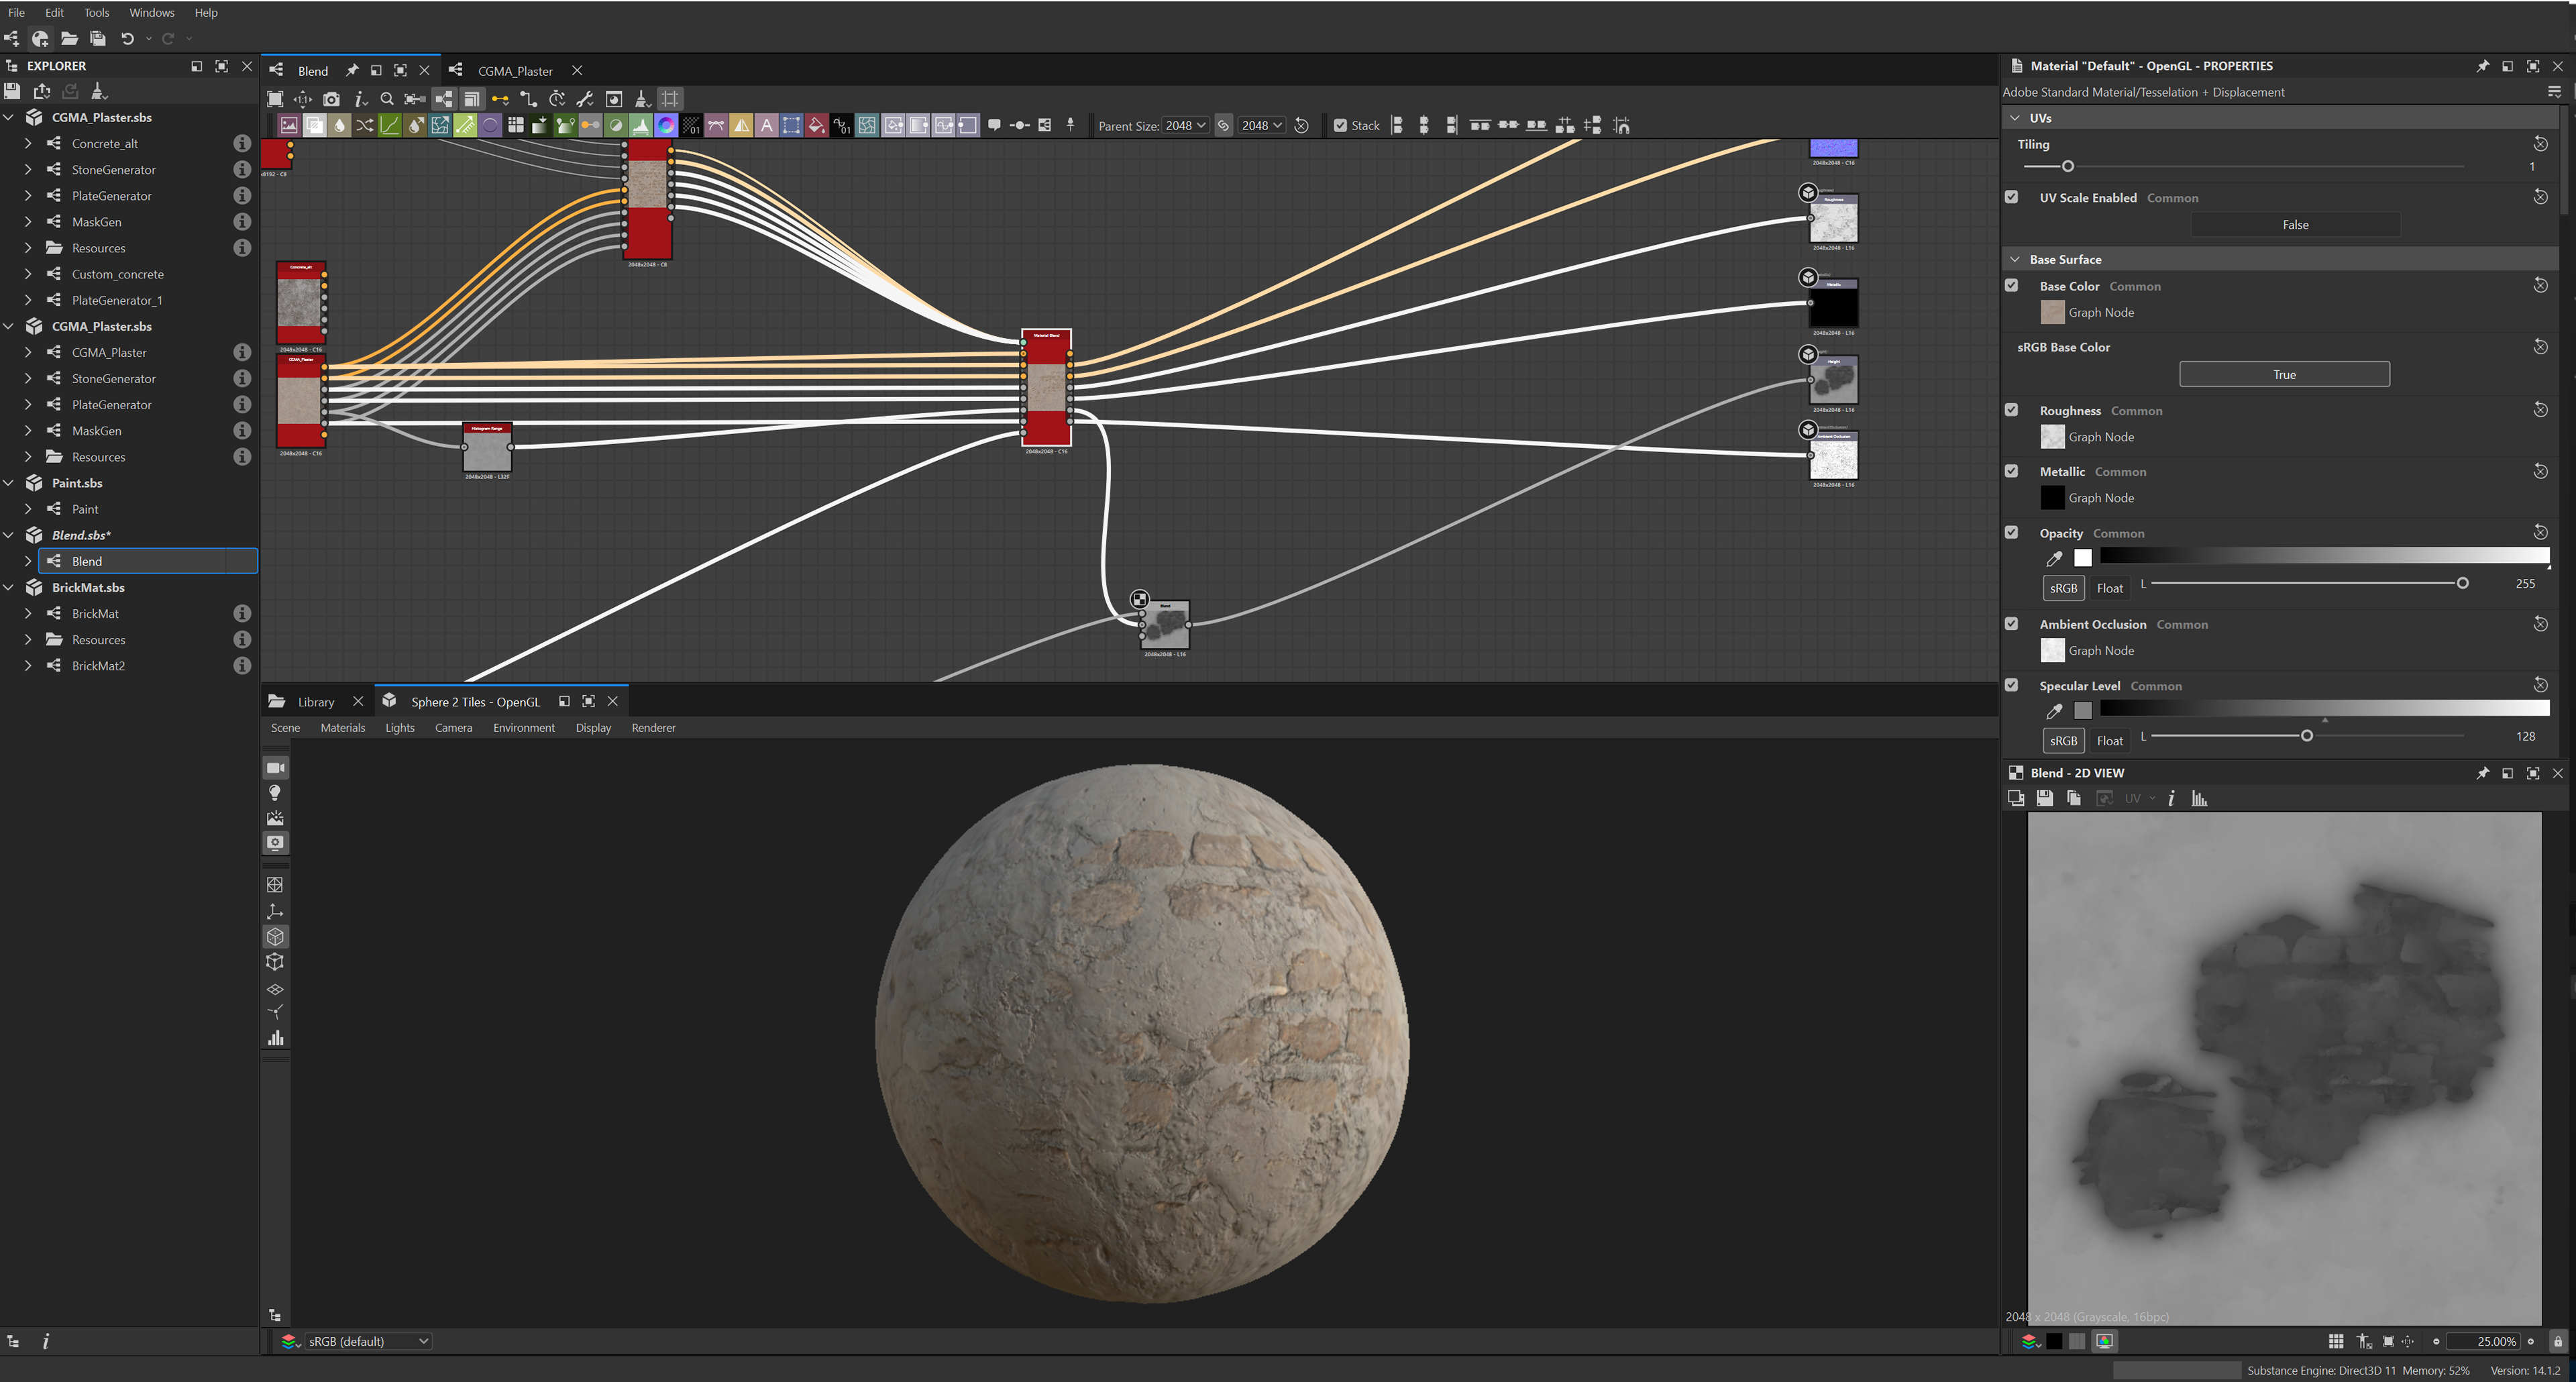The height and width of the screenshot is (1382, 2576).
Task: Switch to the CGMA_Plaster graph tab
Action: [514, 70]
